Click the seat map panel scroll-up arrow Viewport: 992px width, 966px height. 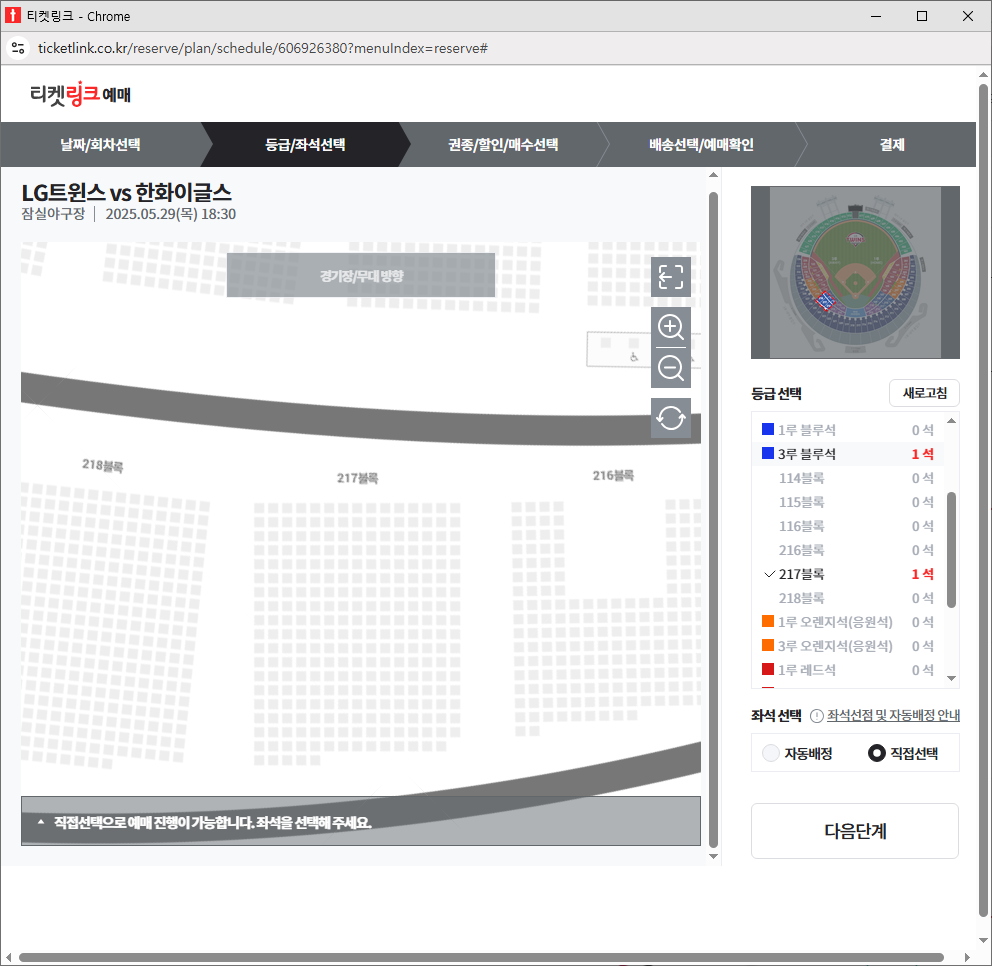click(714, 175)
